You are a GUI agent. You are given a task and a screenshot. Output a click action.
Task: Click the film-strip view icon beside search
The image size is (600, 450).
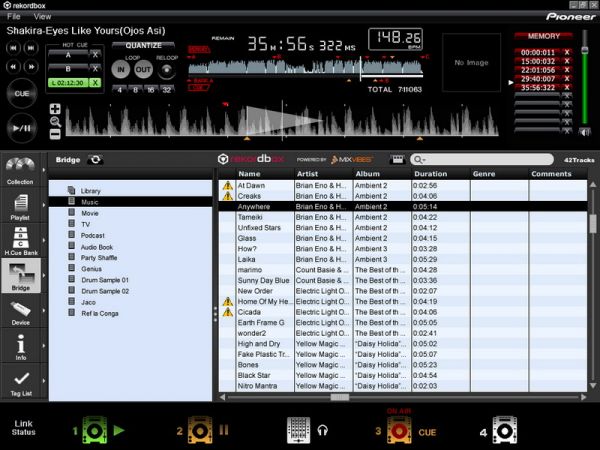coord(397,160)
